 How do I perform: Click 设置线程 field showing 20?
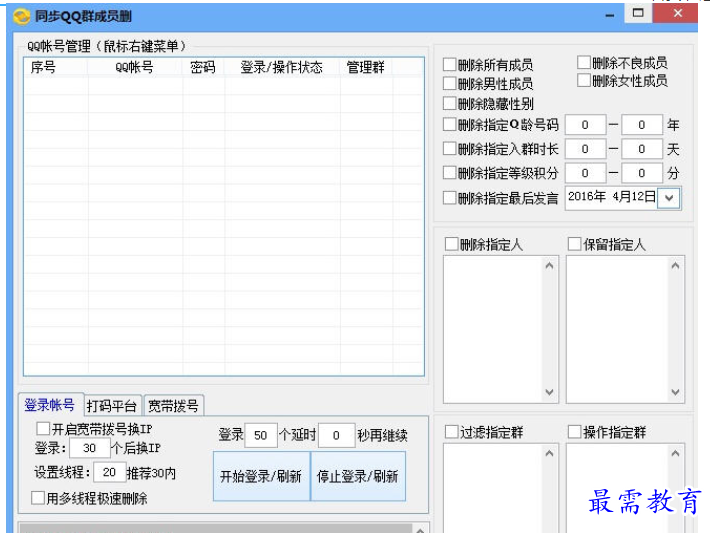109,472
